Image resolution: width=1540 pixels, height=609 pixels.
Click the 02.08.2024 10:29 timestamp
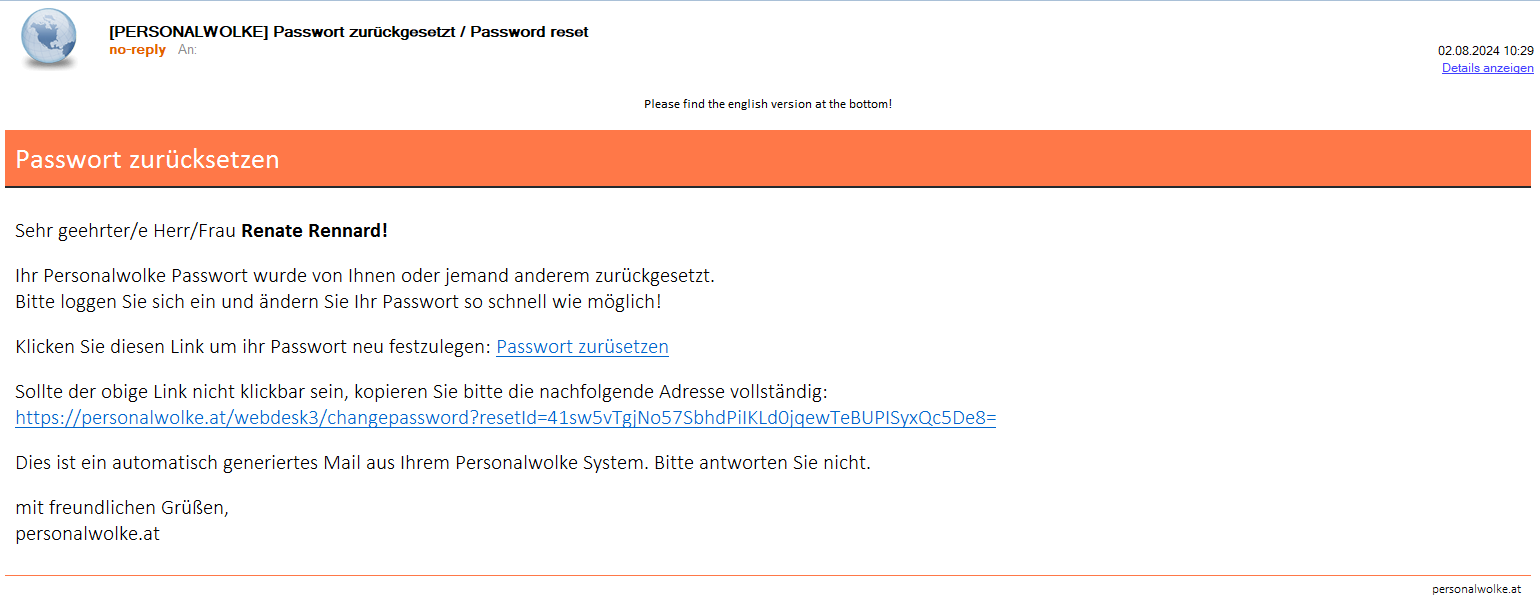tap(1485, 50)
